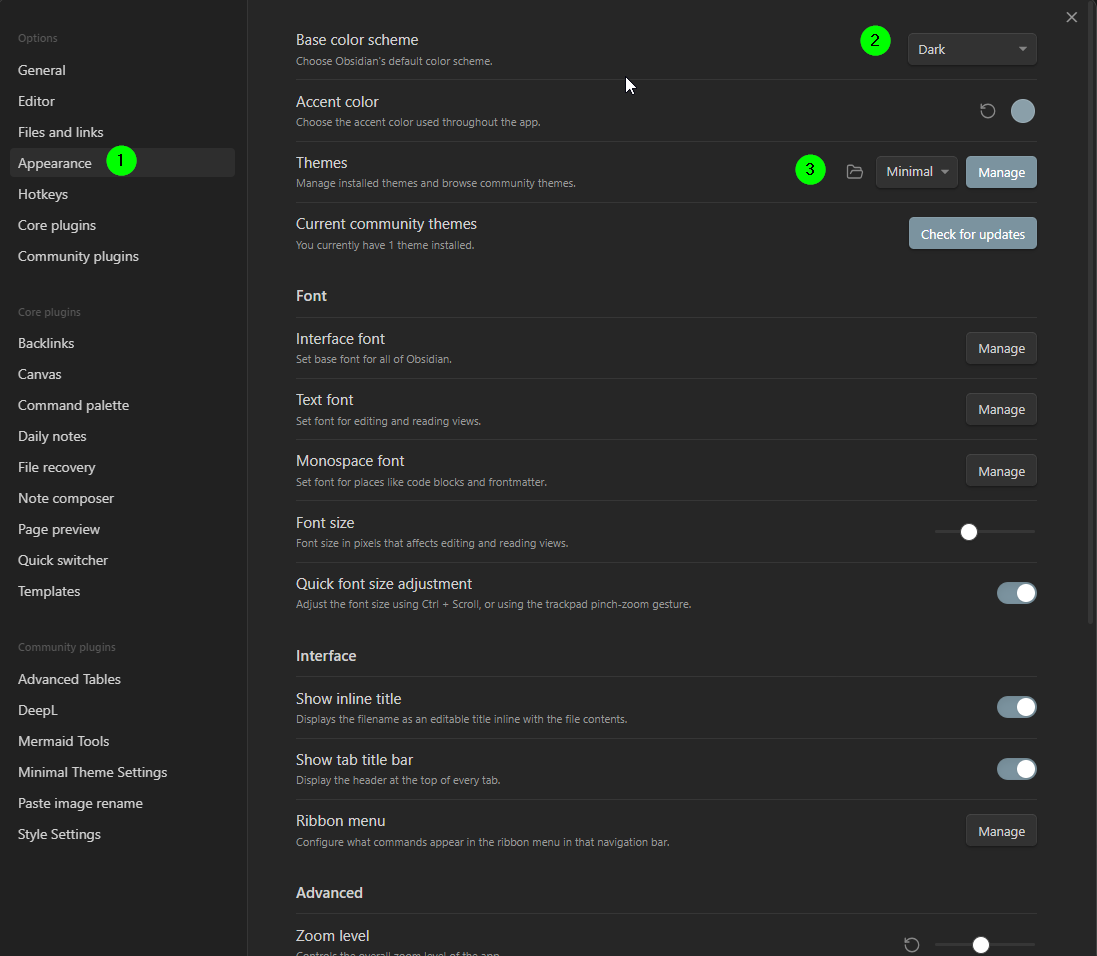Open Backlinks plugin settings
This screenshot has width=1097, height=956.
[x=122, y=343]
